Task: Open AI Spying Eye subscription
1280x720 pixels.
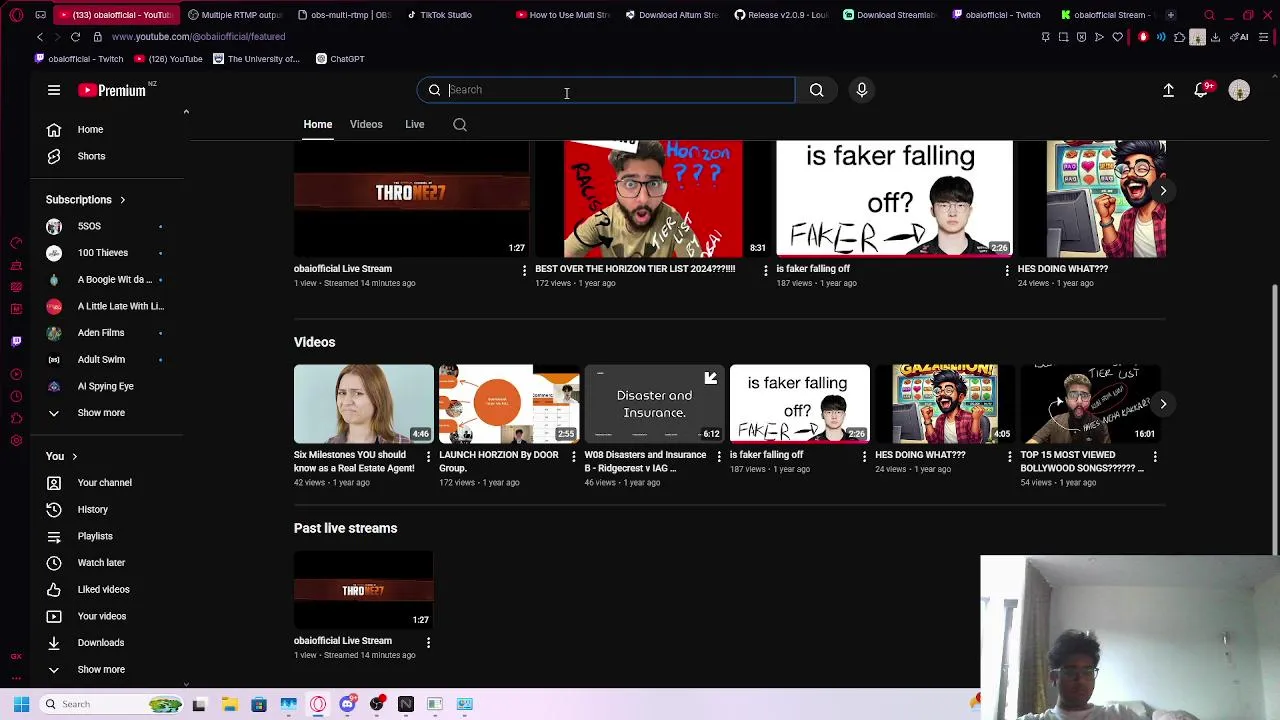Action: click(105, 386)
